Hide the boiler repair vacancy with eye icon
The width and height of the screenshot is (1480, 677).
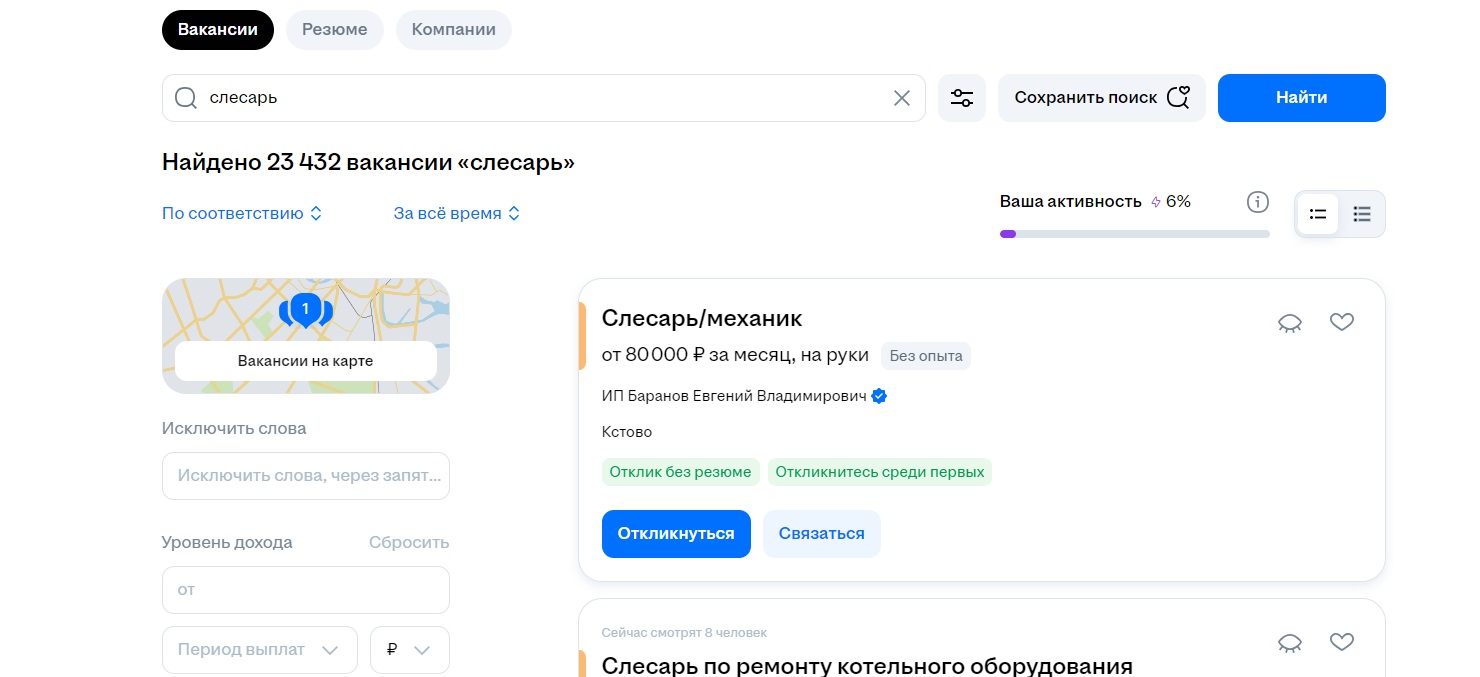click(x=1290, y=642)
